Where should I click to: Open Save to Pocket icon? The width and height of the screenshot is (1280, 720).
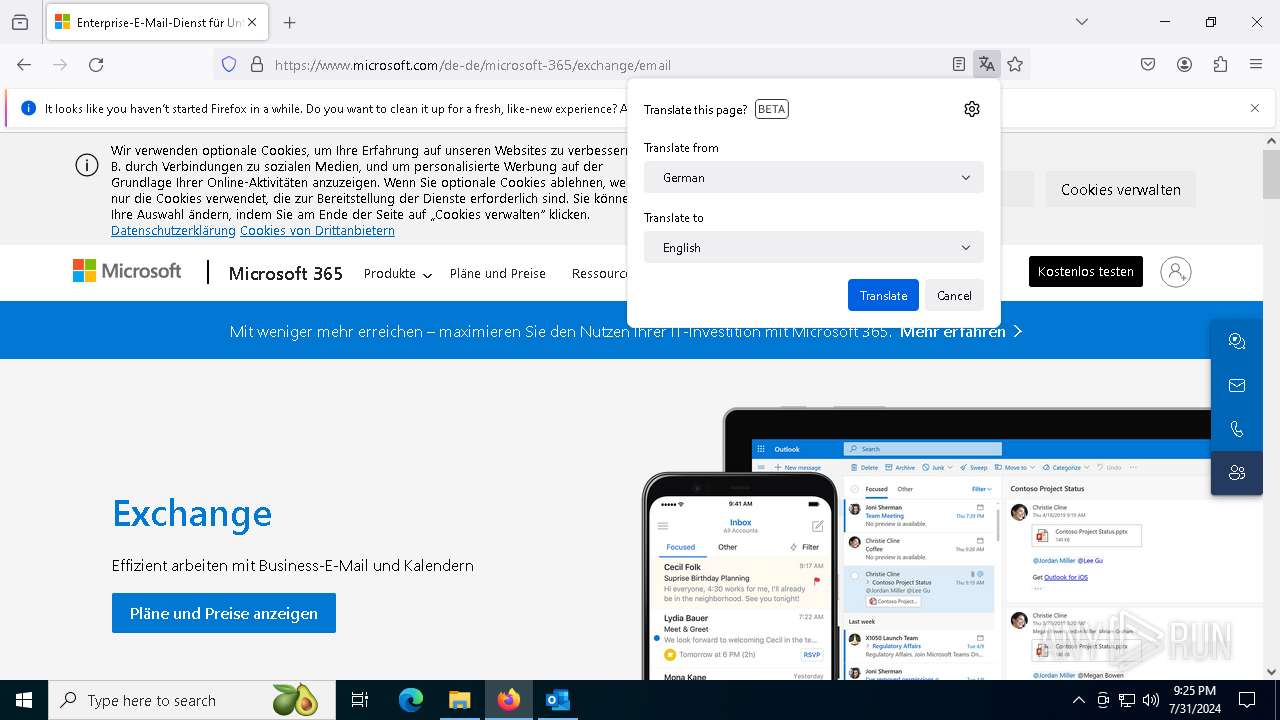click(x=1148, y=64)
